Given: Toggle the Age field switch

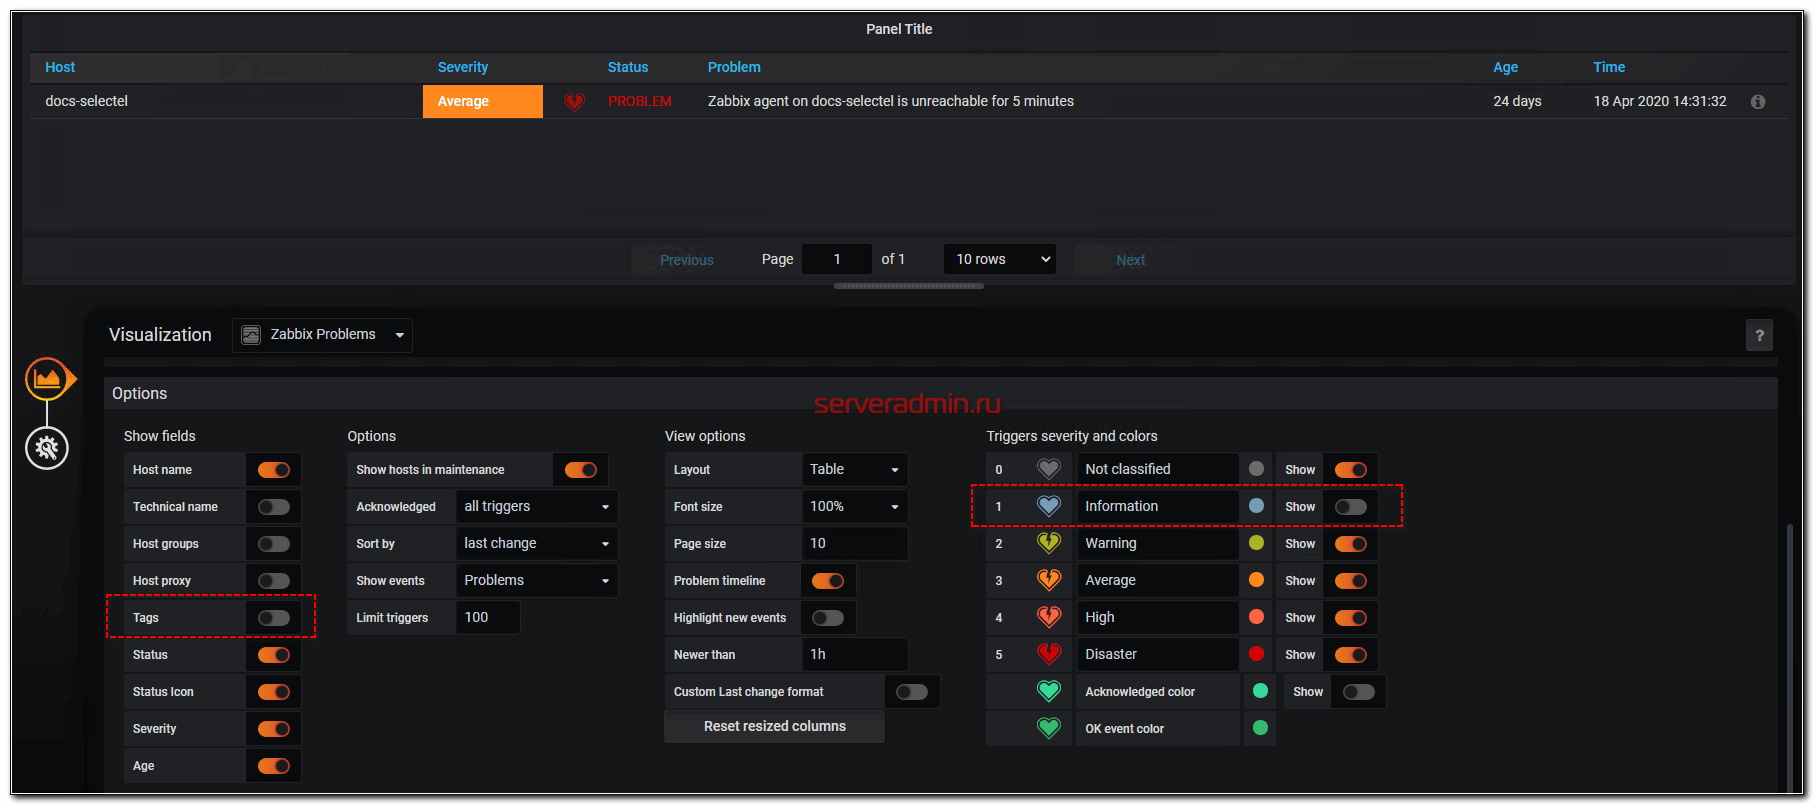Looking at the screenshot, I should pos(274,766).
